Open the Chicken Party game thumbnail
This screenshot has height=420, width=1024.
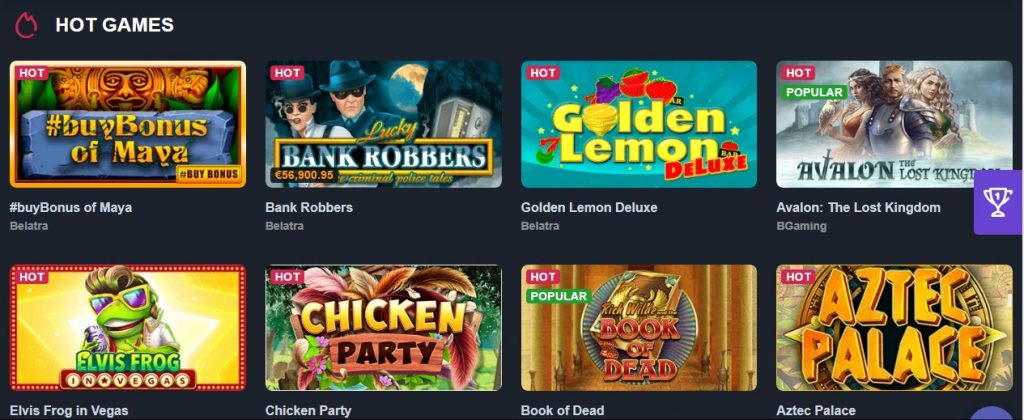coord(383,327)
